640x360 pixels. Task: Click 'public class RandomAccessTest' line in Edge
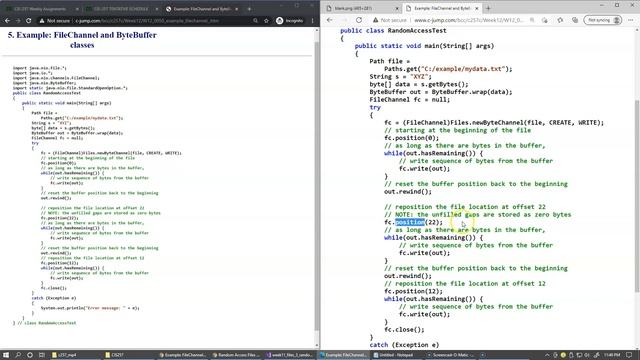(x=393, y=31)
